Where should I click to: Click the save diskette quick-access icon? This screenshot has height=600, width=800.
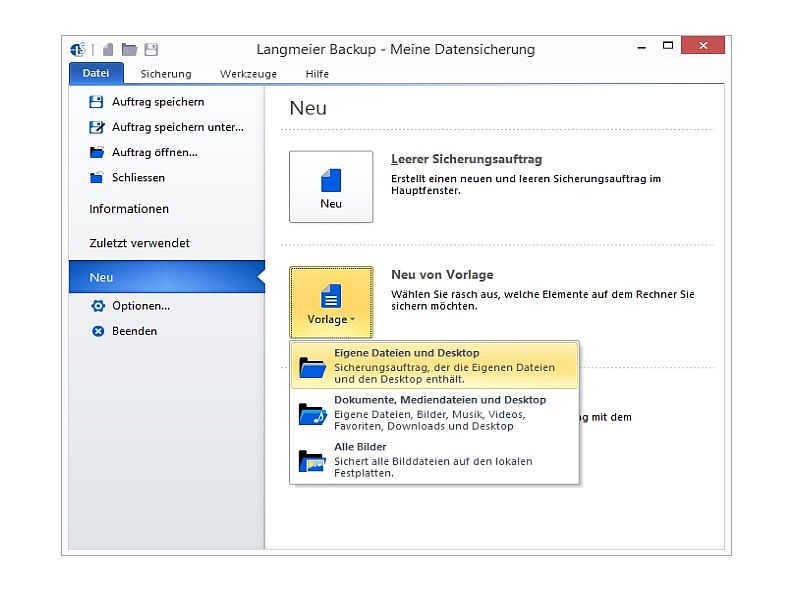coord(152,49)
